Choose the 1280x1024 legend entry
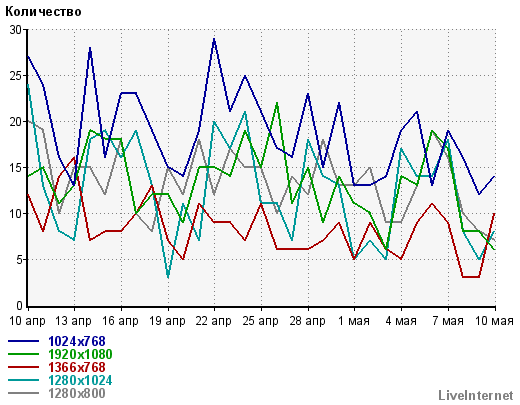 point(80,380)
